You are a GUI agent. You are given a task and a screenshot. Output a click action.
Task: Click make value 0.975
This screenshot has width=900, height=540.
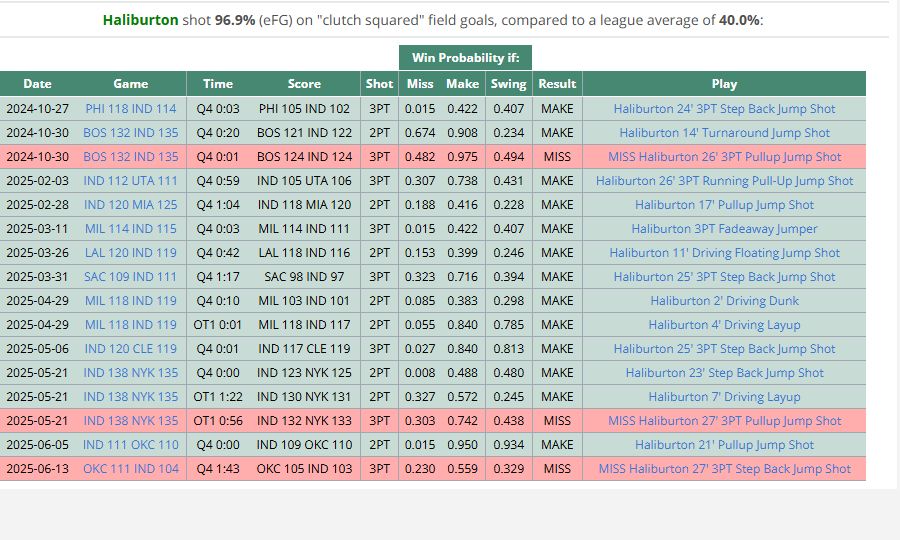coord(462,157)
